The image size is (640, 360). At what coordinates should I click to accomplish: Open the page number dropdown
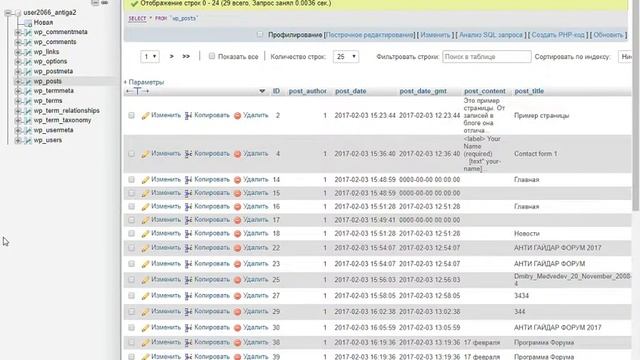149,57
